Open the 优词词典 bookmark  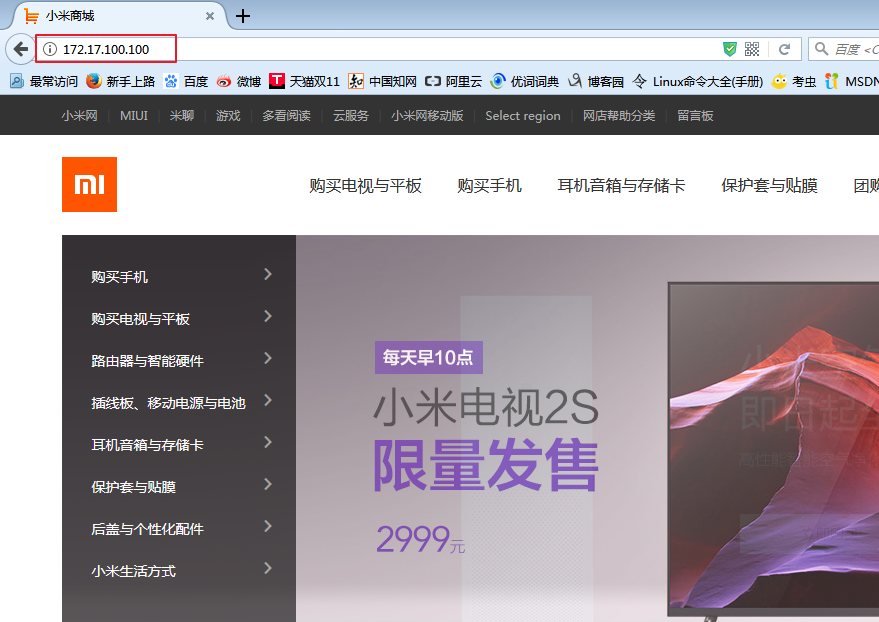(x=525, y=81)
